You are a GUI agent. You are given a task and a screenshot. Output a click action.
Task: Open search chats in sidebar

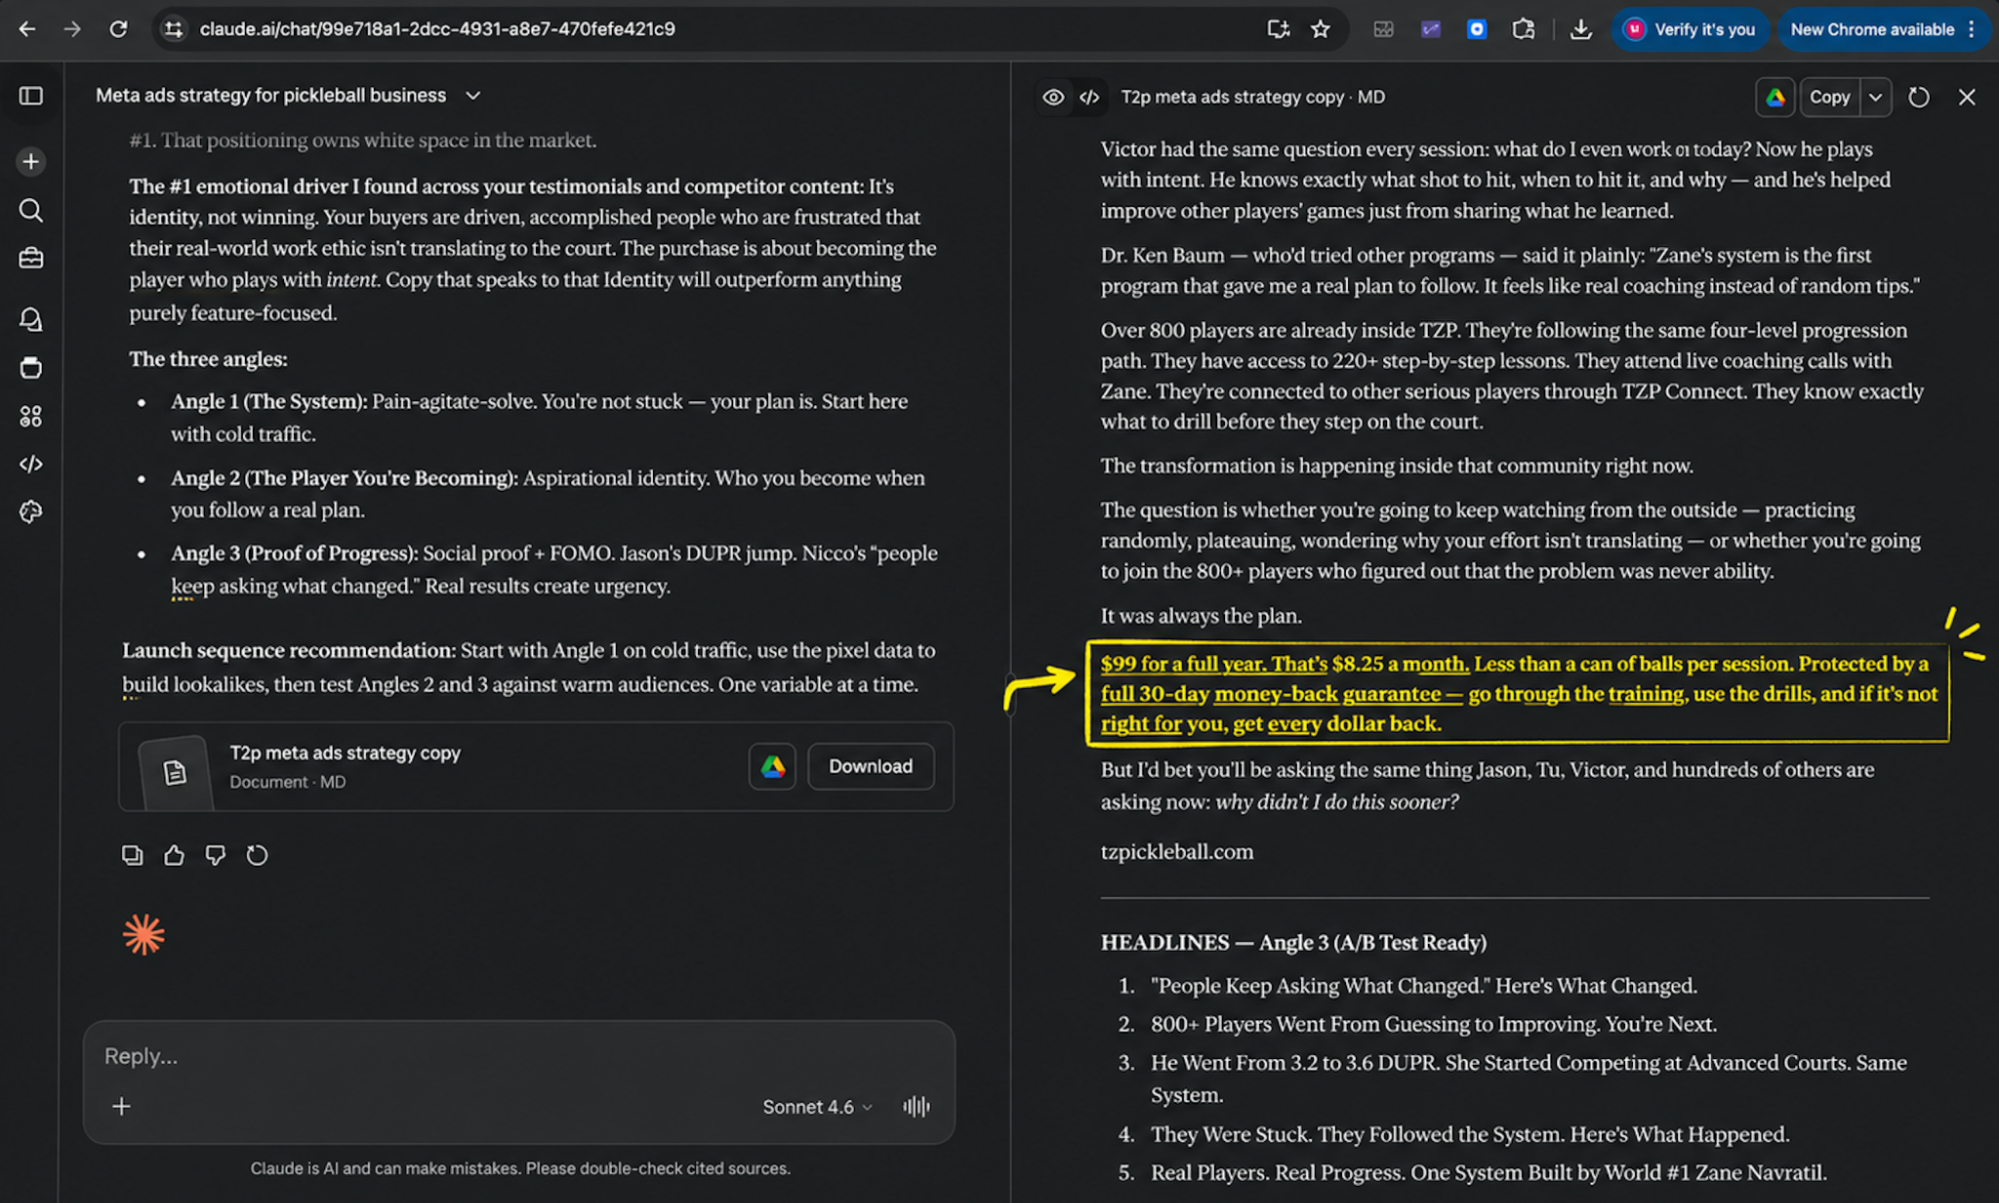click(31, 210)
